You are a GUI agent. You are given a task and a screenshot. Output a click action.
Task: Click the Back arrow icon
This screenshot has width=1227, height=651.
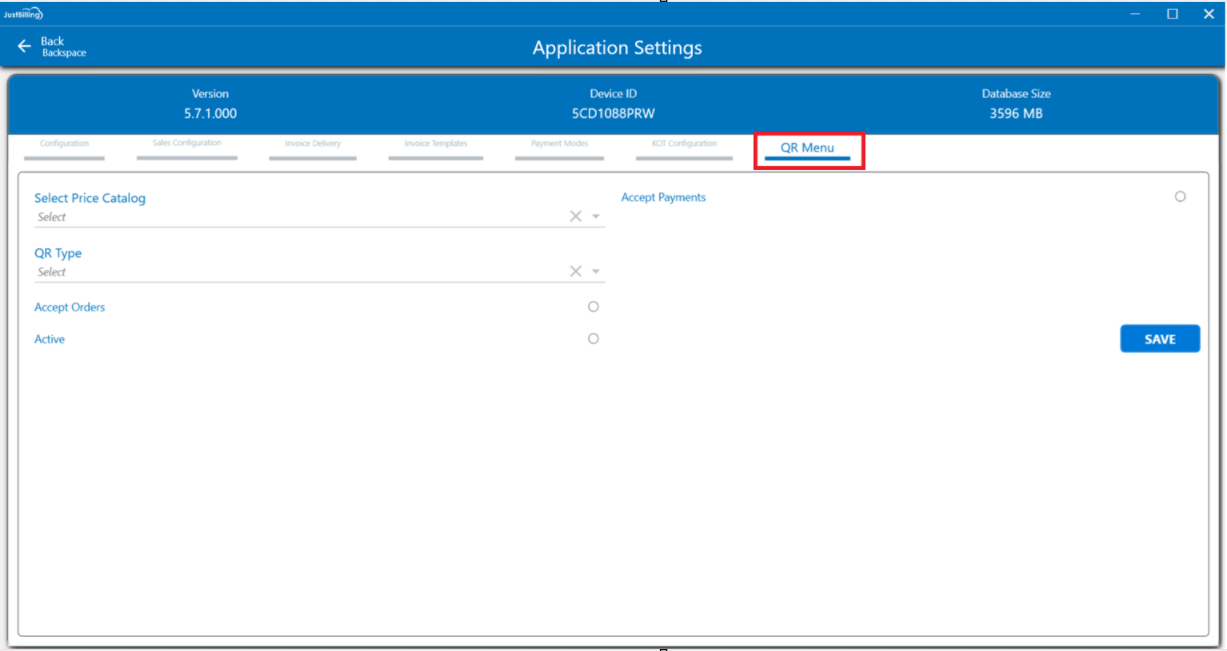pos(24,47)
